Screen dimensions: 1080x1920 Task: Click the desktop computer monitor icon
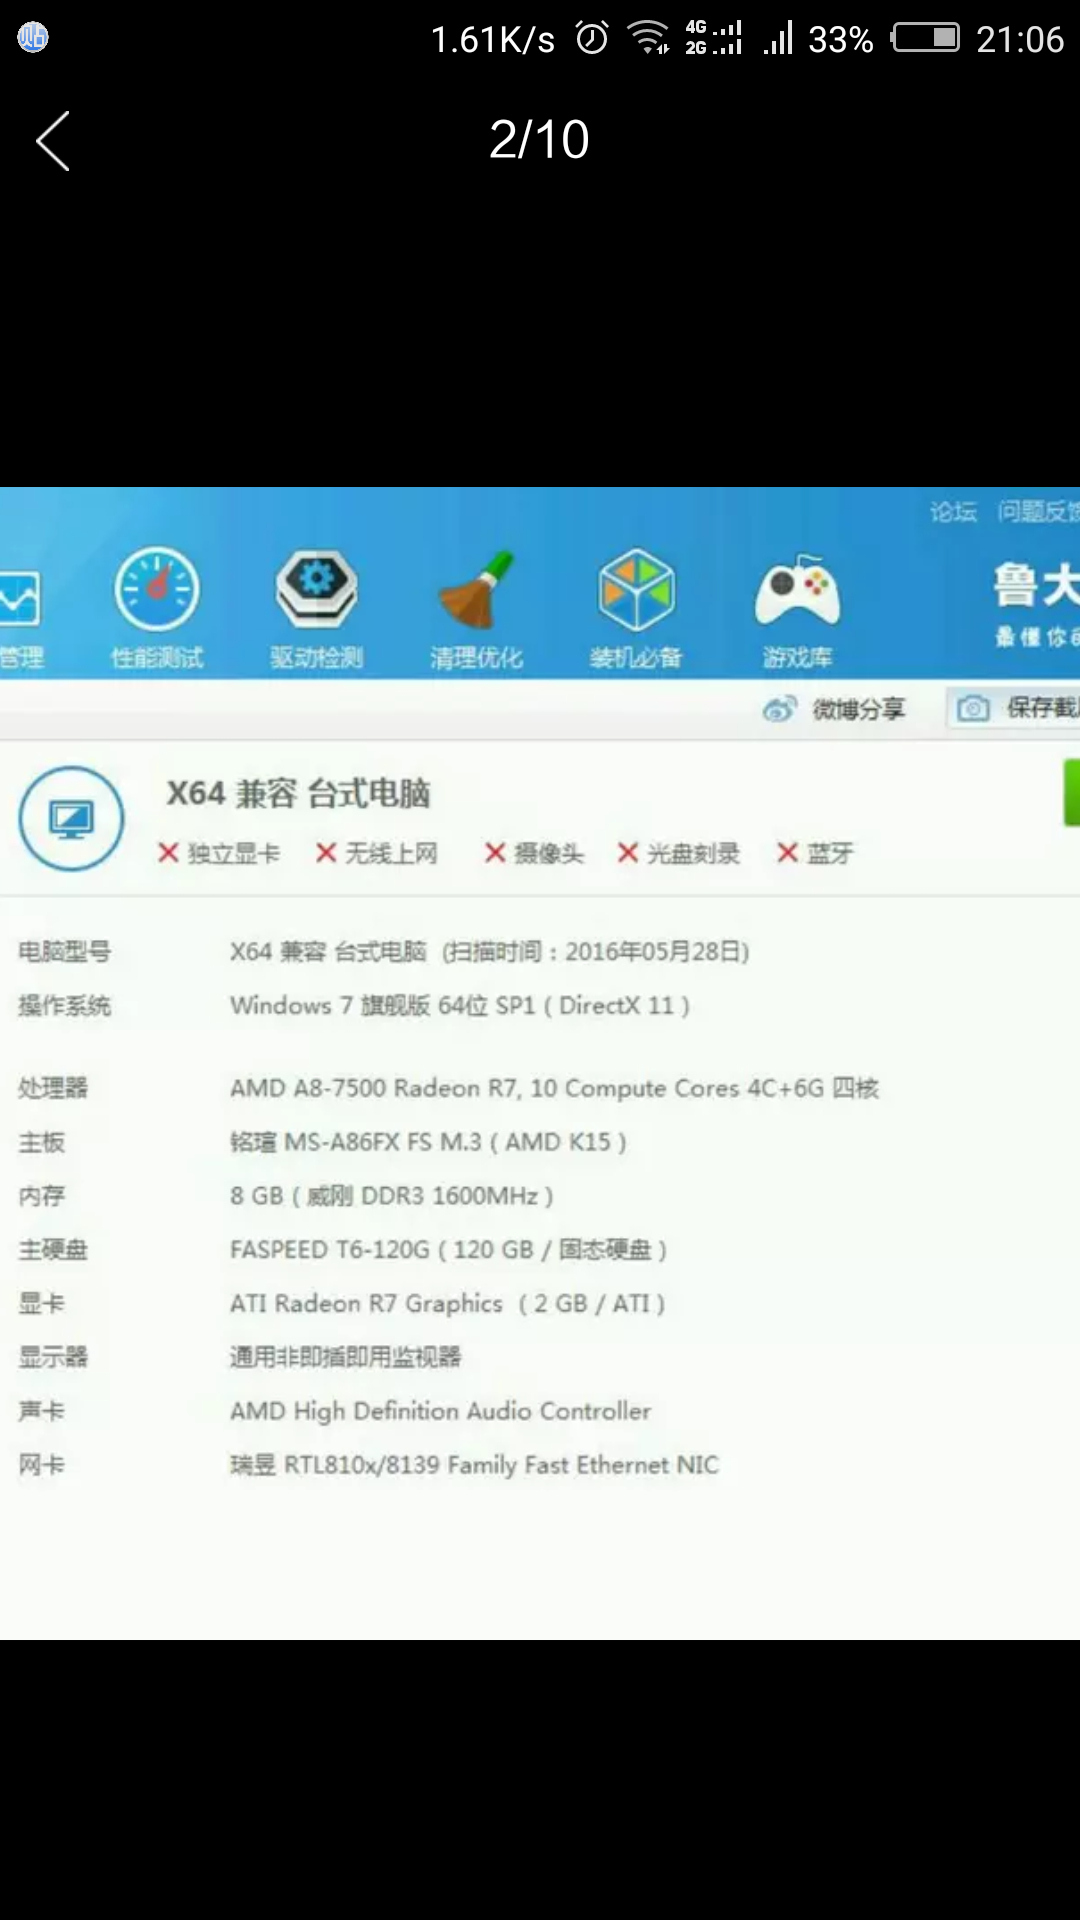72,819
